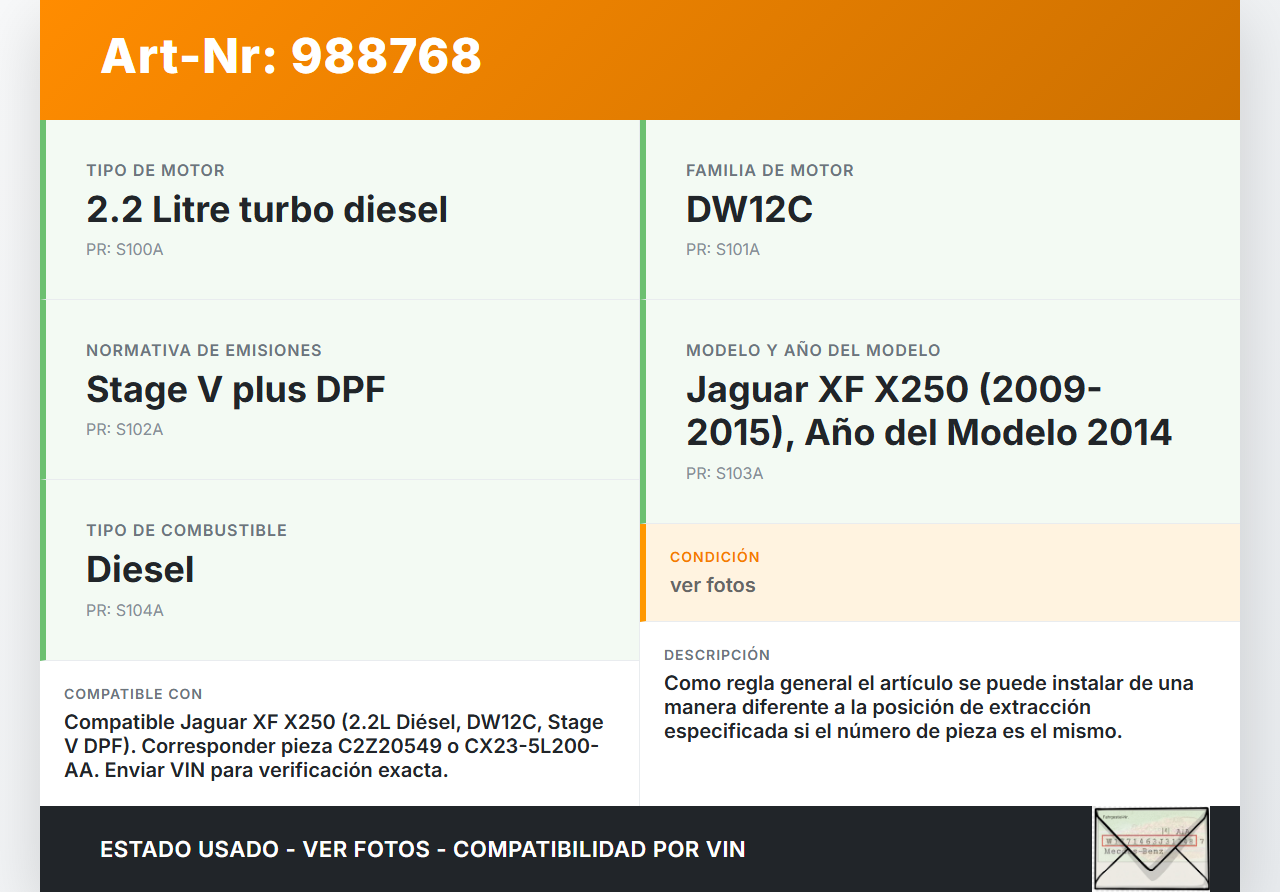The image size is (1280, 892).
Task: Click the 'ver fotos' condition text
Action: click(713, 586)
